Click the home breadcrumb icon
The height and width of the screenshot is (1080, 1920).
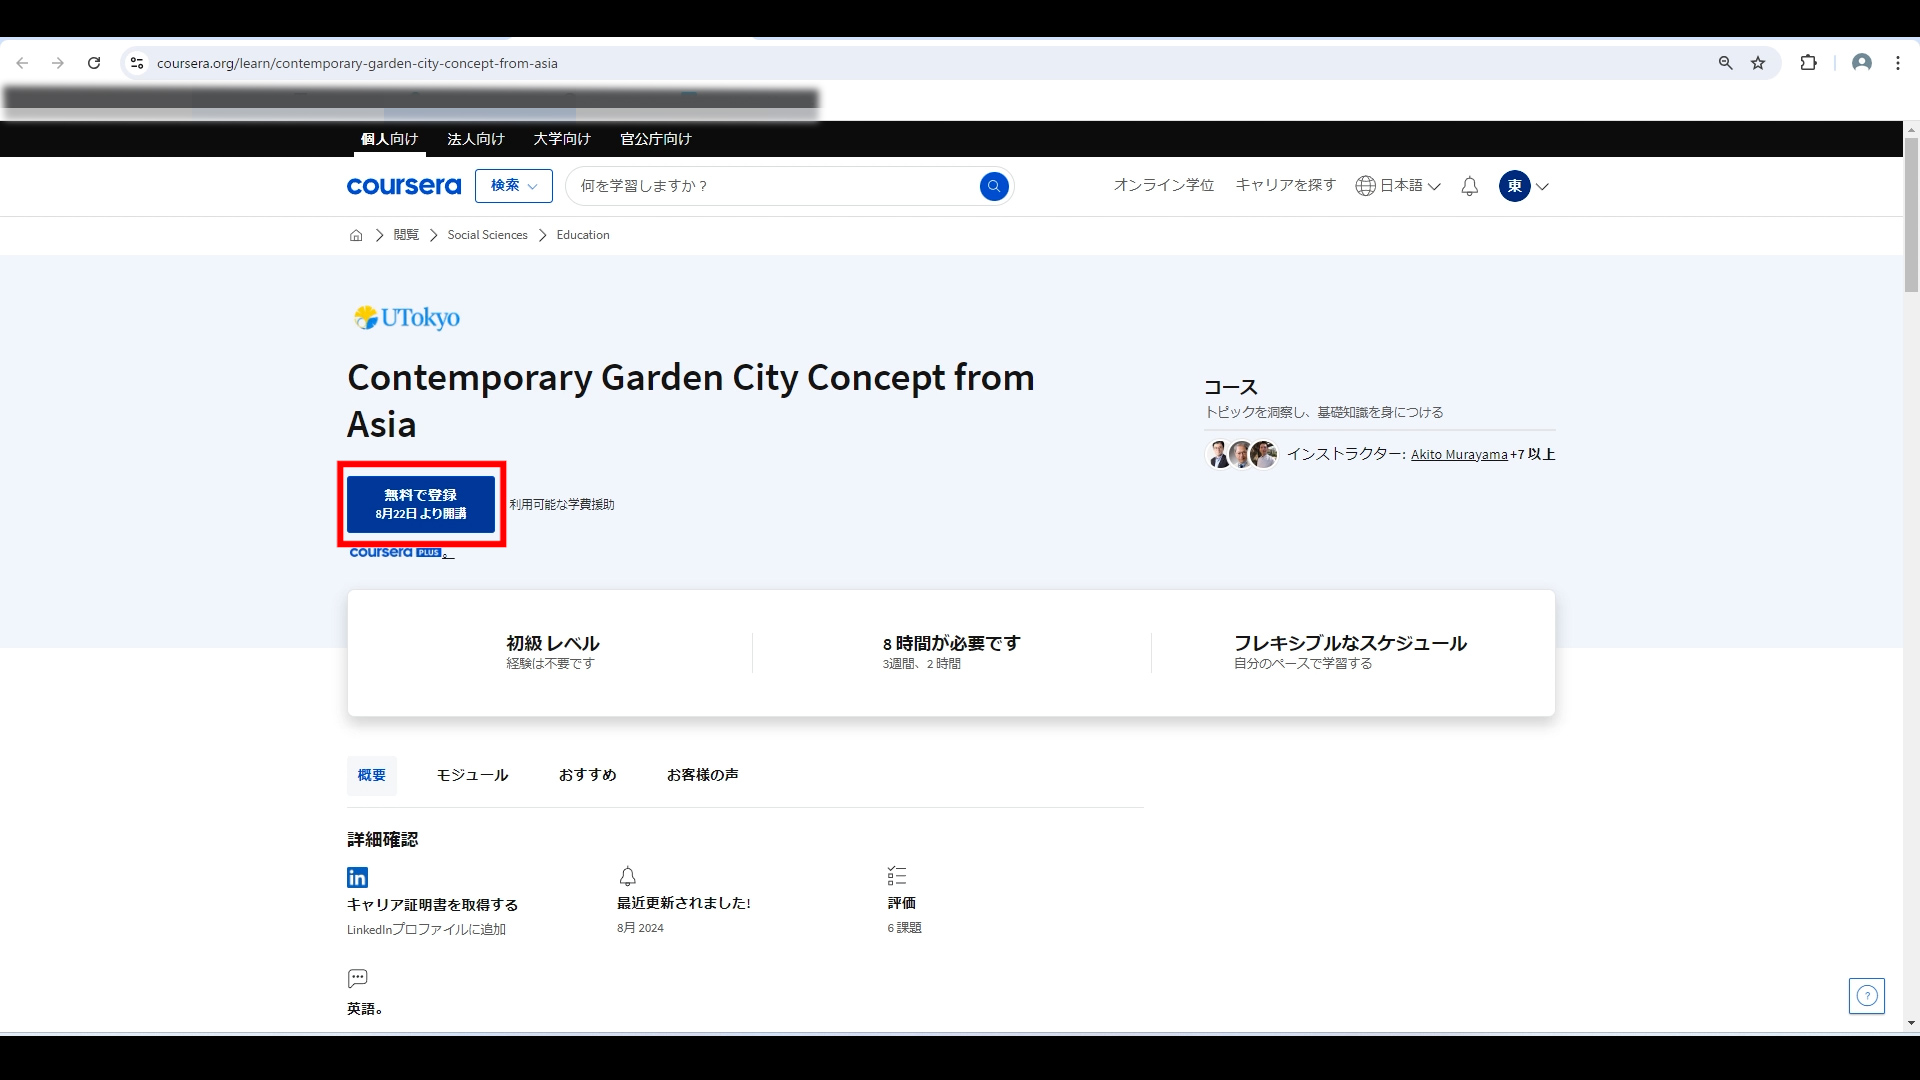pos(356,235)
